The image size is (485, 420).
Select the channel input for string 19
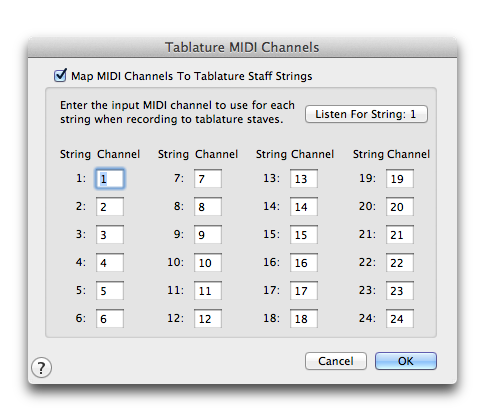[x=400, y=179]
